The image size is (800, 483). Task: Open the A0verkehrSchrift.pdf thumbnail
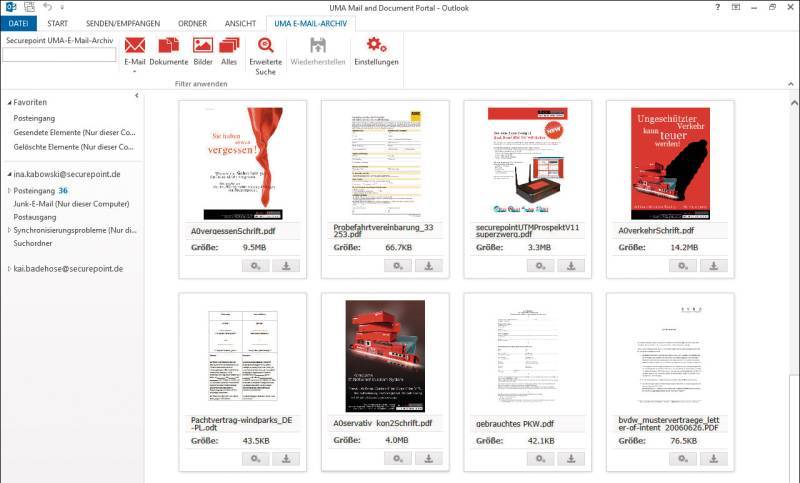click(670, 163)
